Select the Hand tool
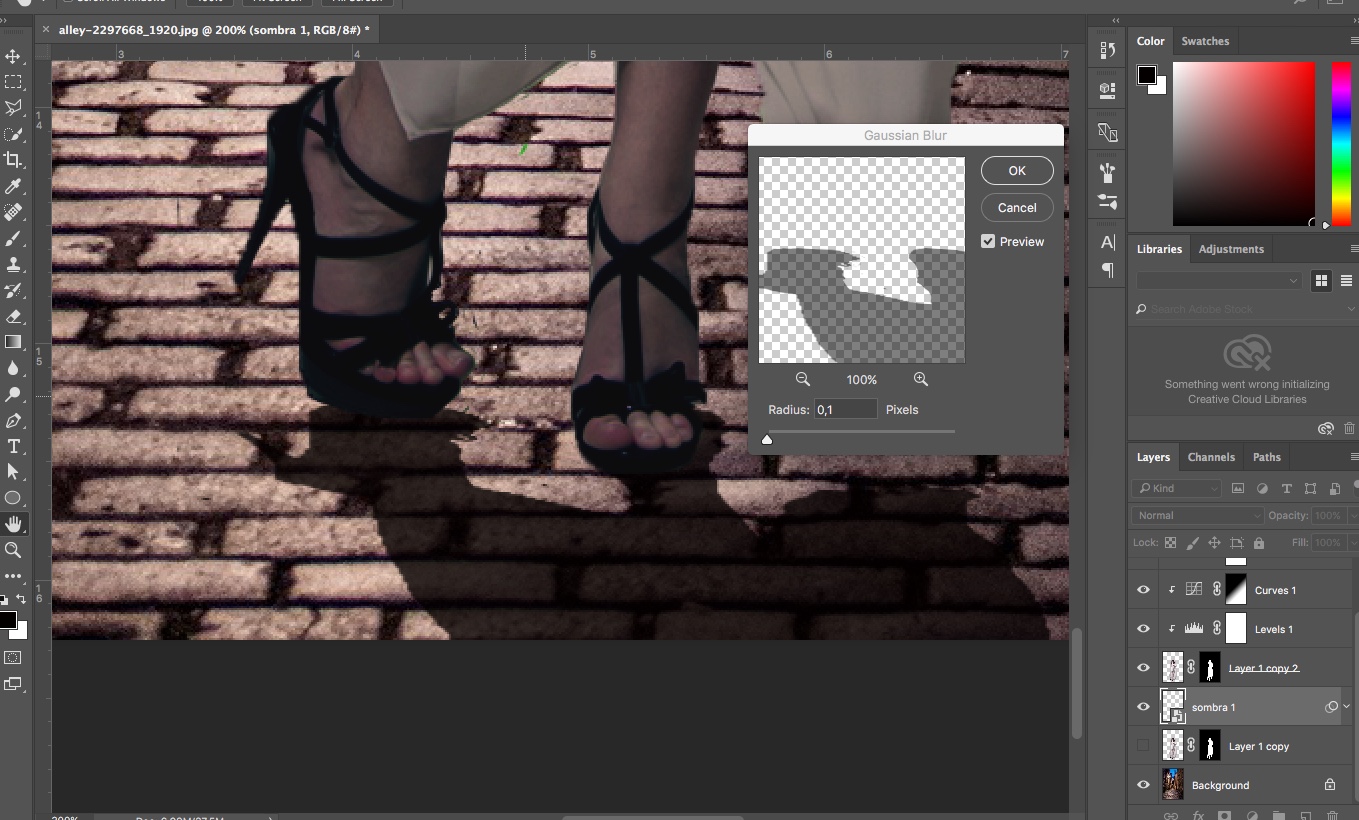Screen dimensions: 1359x820 tap(13, 524)
